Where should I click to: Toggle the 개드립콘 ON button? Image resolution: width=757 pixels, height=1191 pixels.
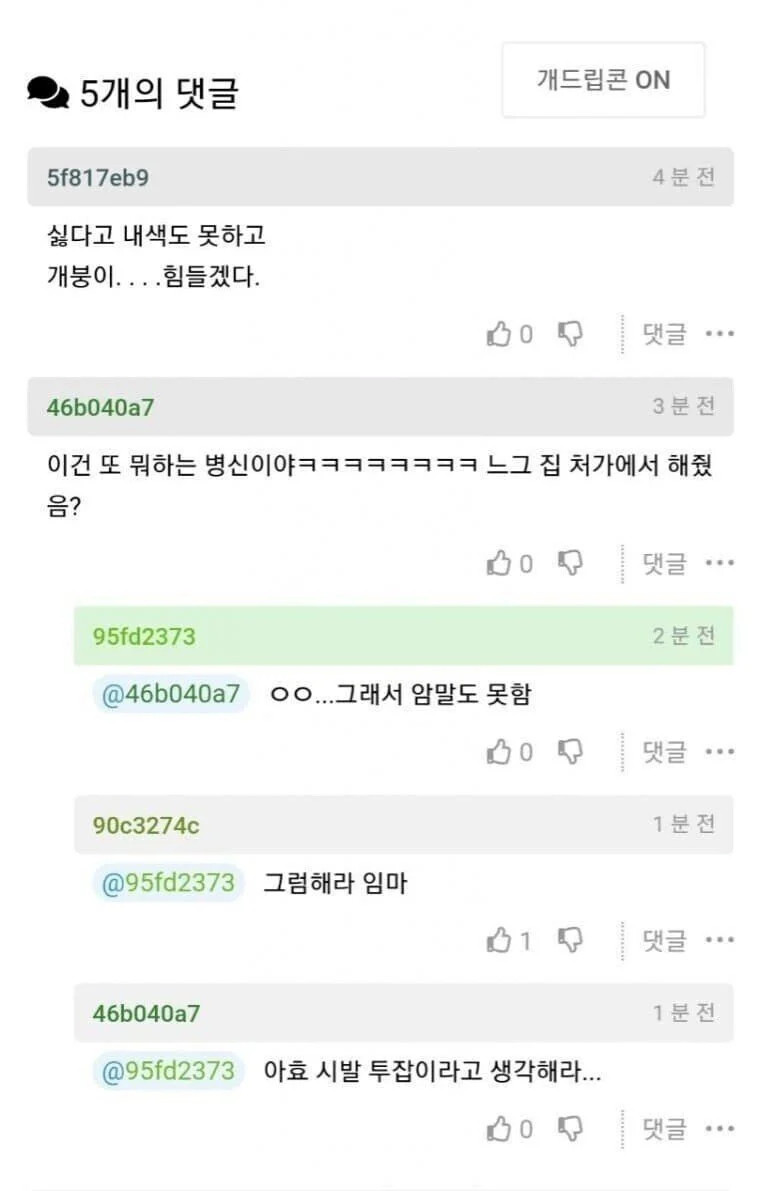coord(603,80)
